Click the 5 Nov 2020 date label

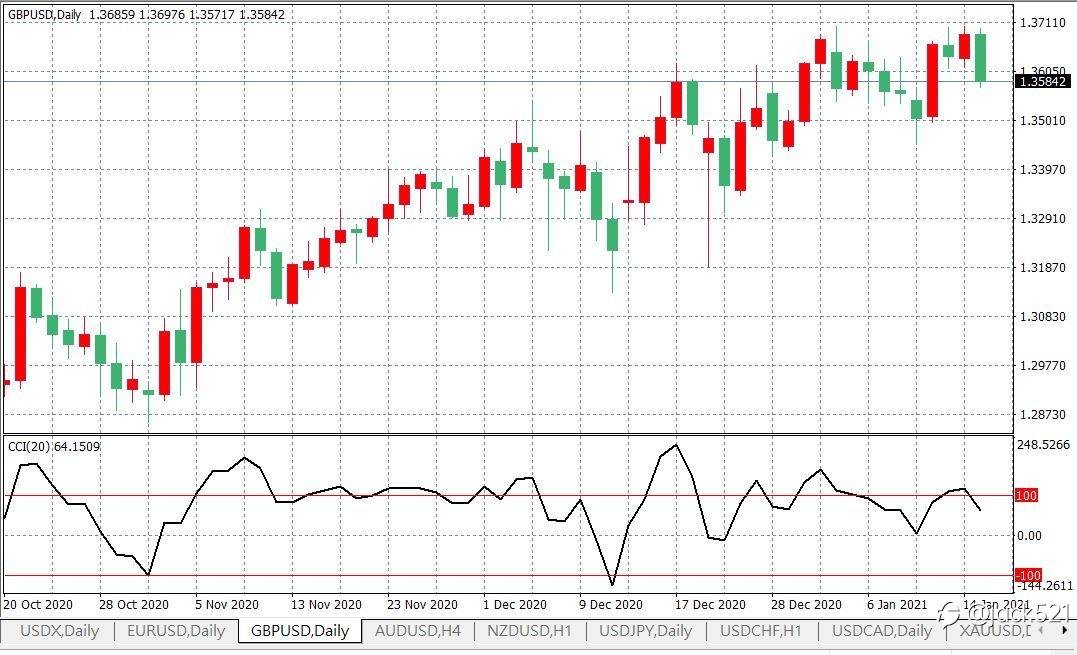click(227, 605)
